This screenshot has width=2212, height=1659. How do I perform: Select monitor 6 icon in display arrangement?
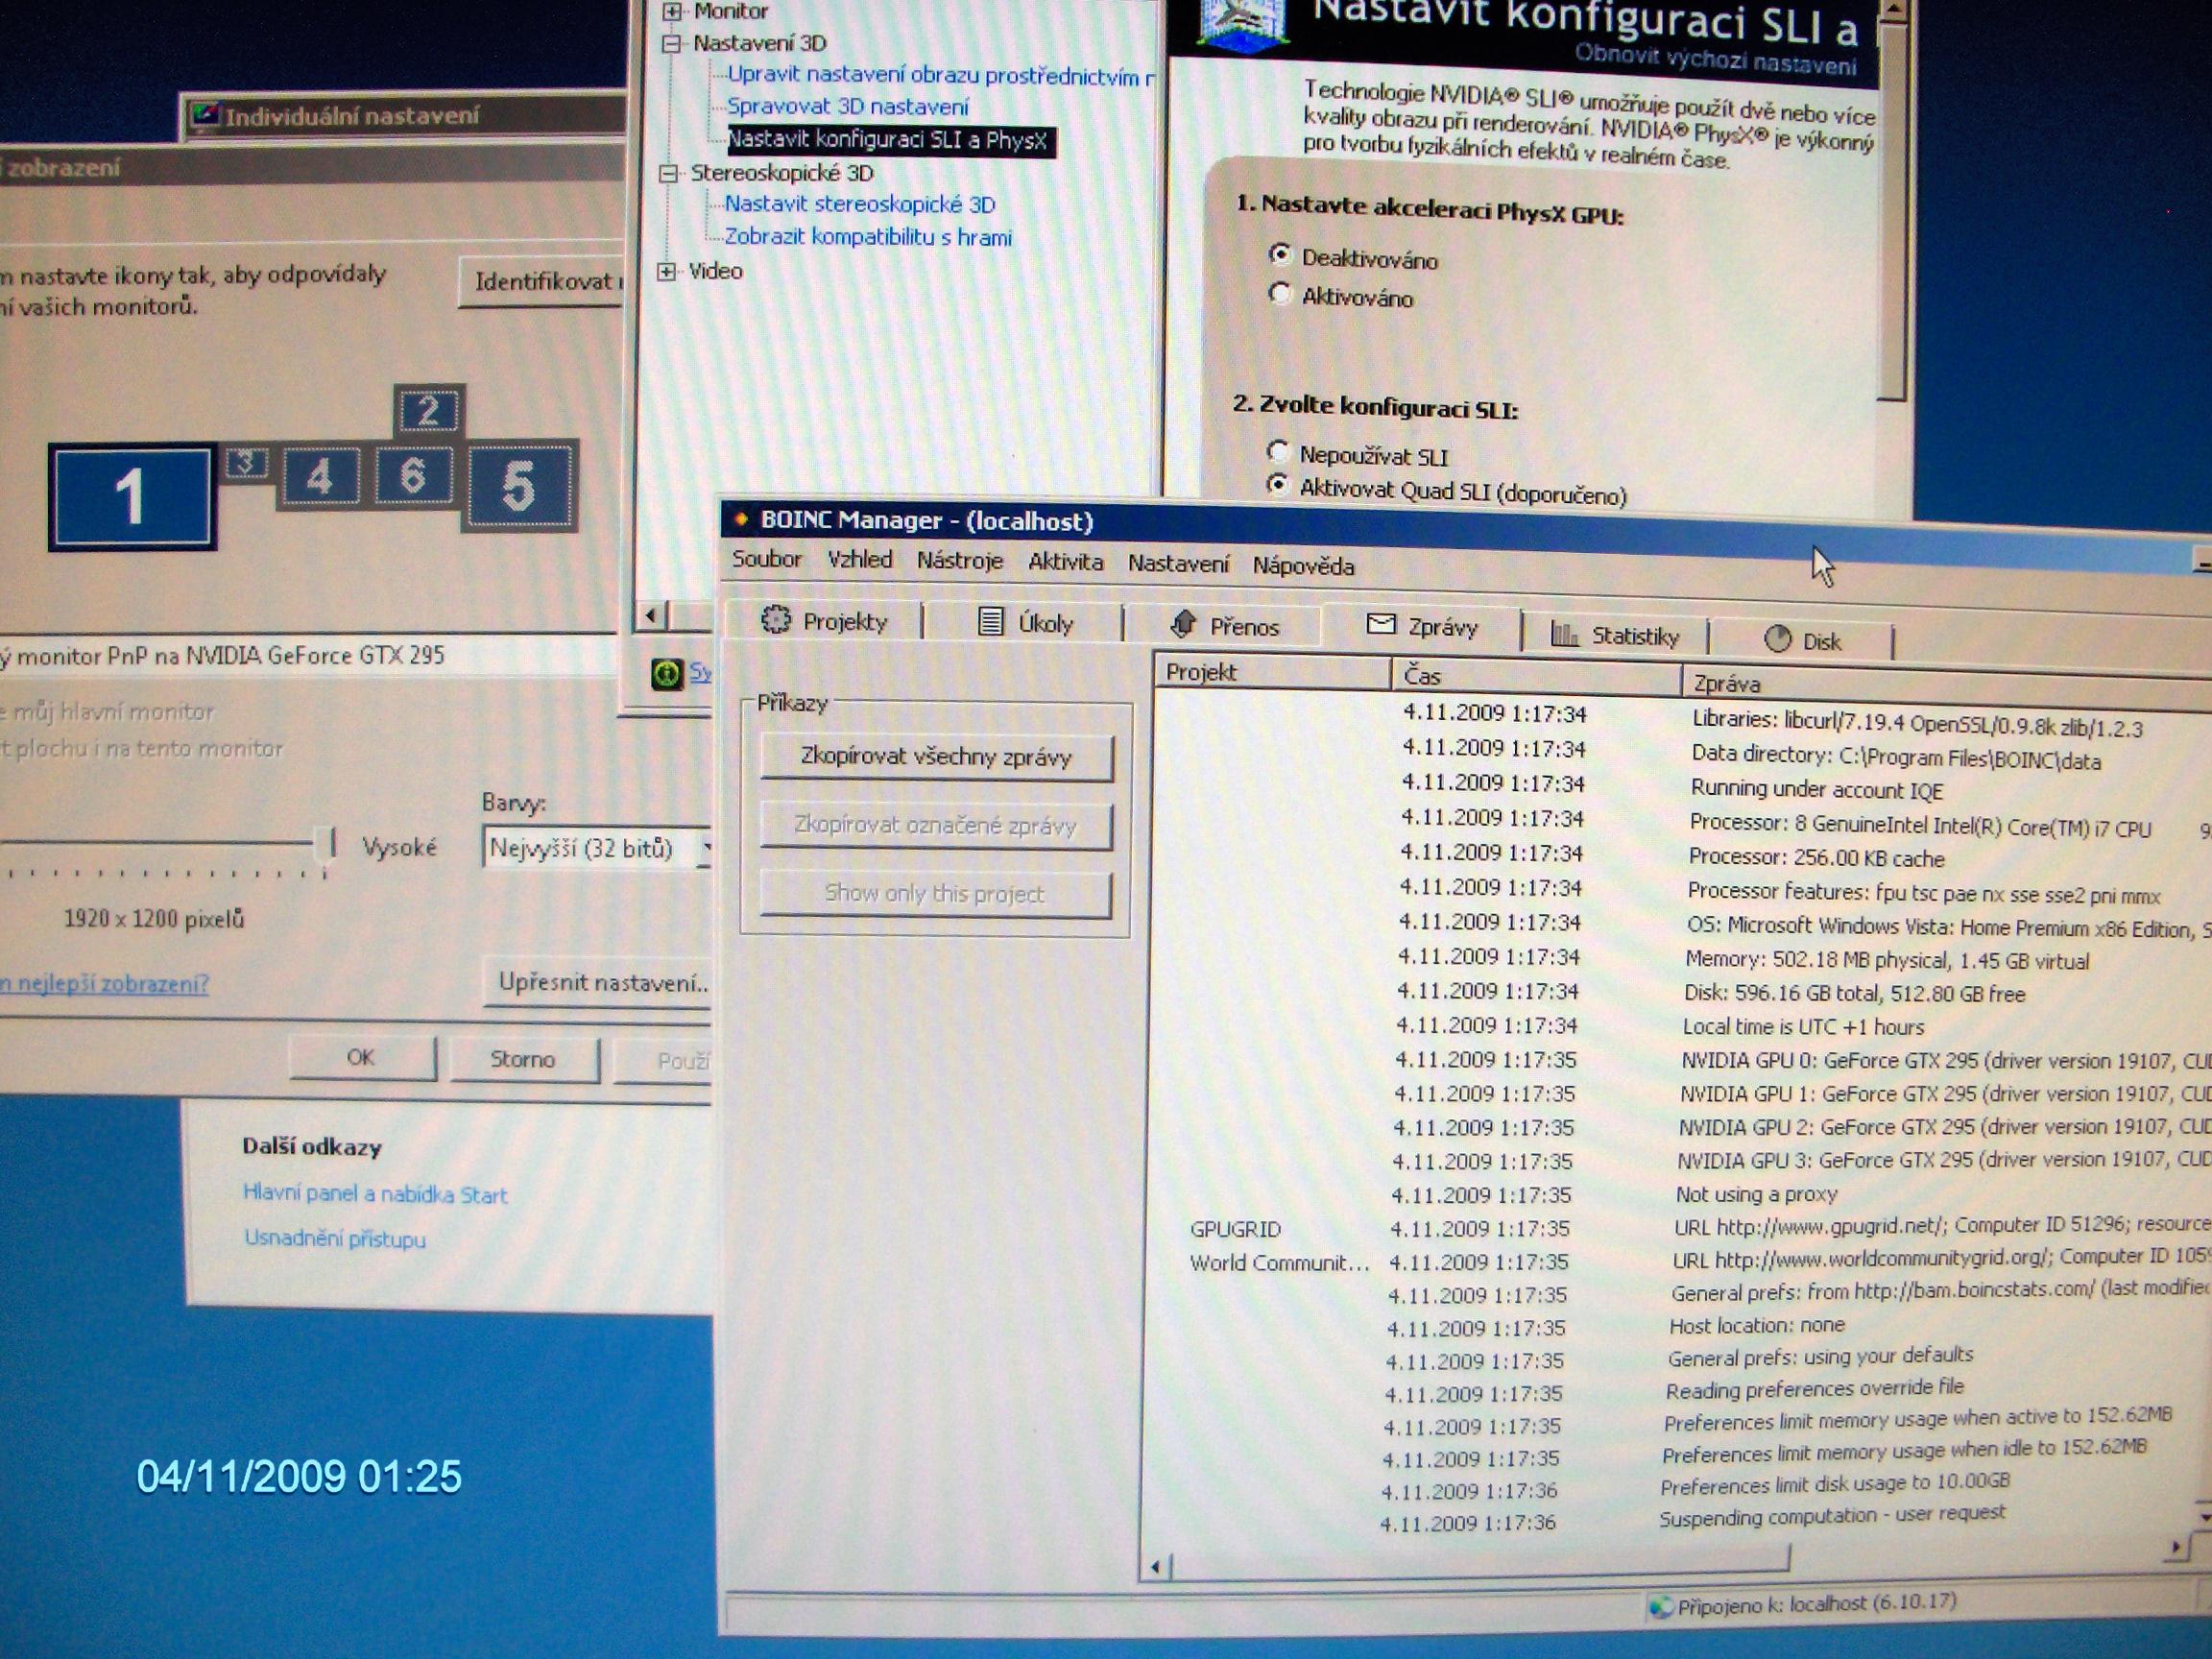[412, 476]
